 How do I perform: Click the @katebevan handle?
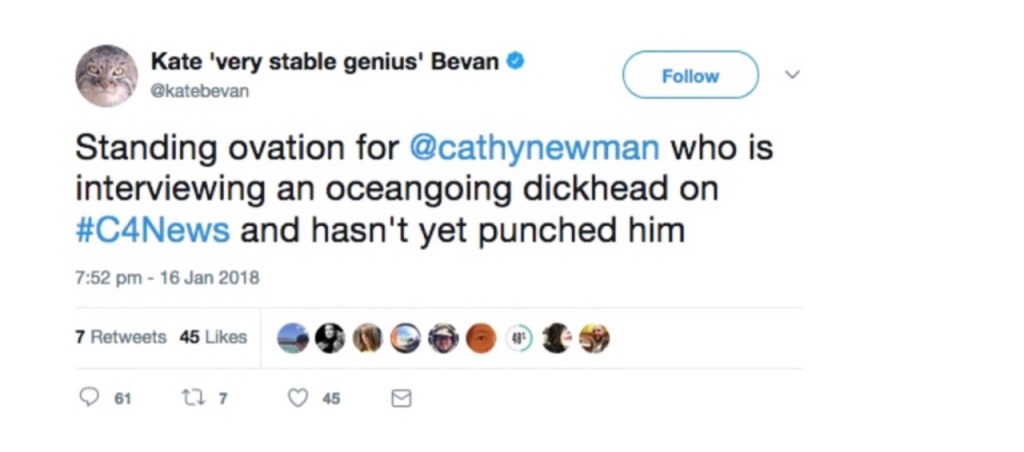click(200, 91)
